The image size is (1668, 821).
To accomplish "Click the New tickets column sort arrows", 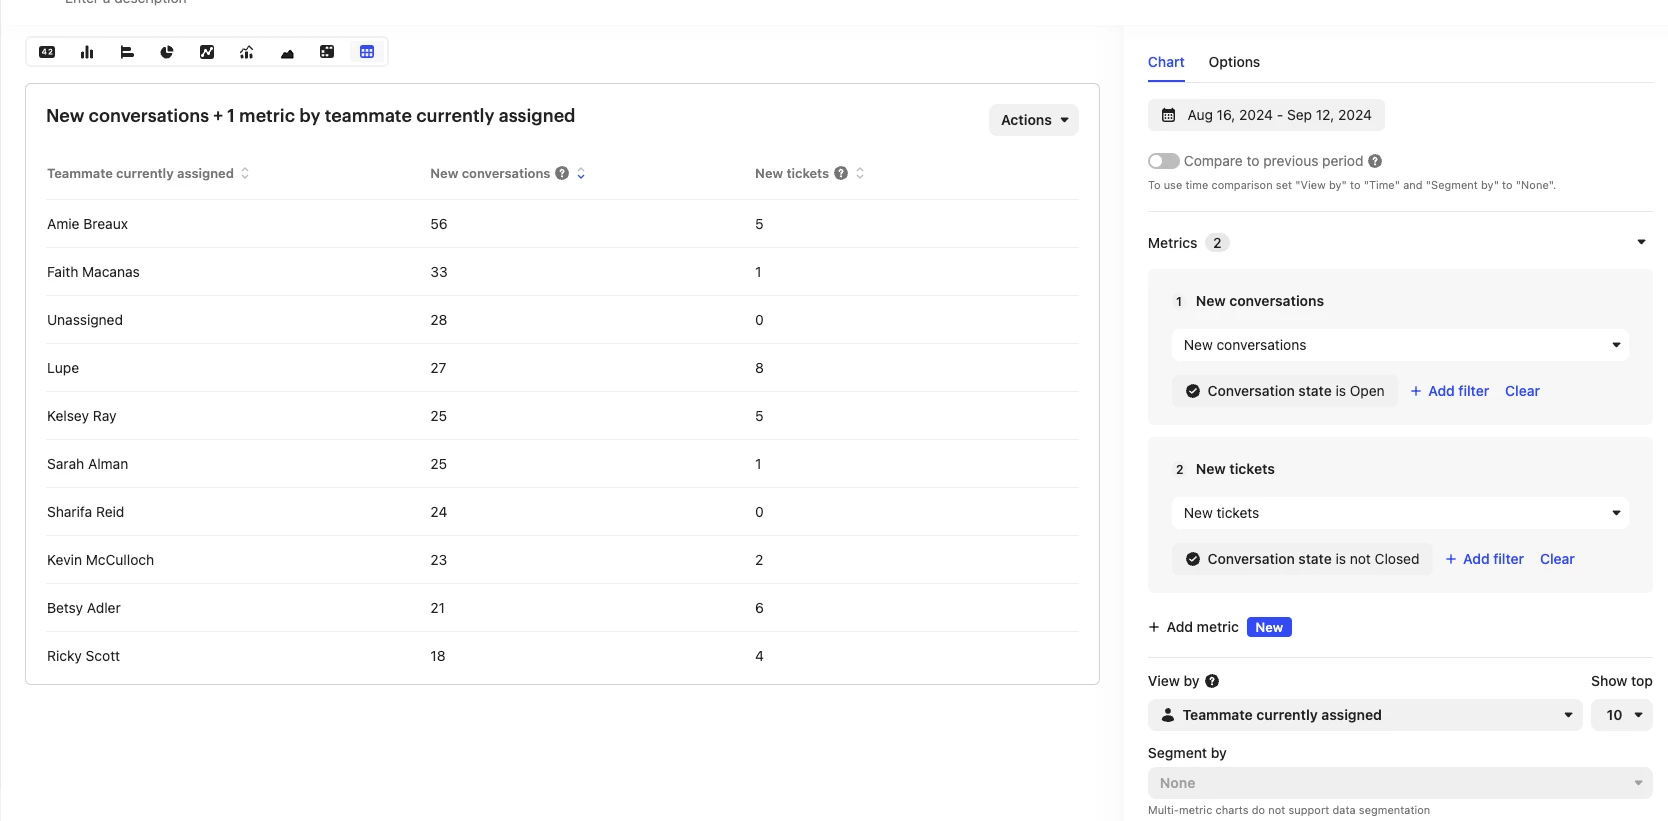I will tap(860, 173).
